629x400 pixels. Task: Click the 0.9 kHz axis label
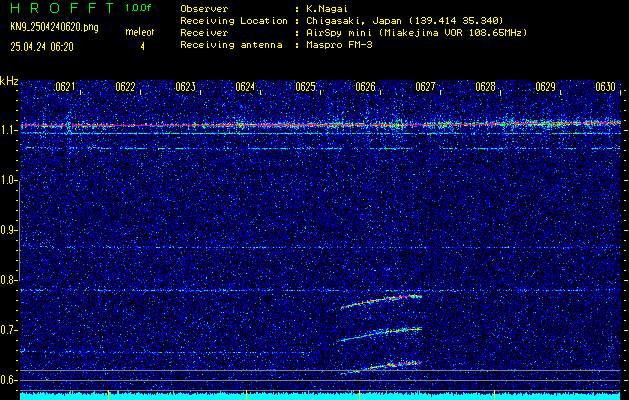pos(8,230)
